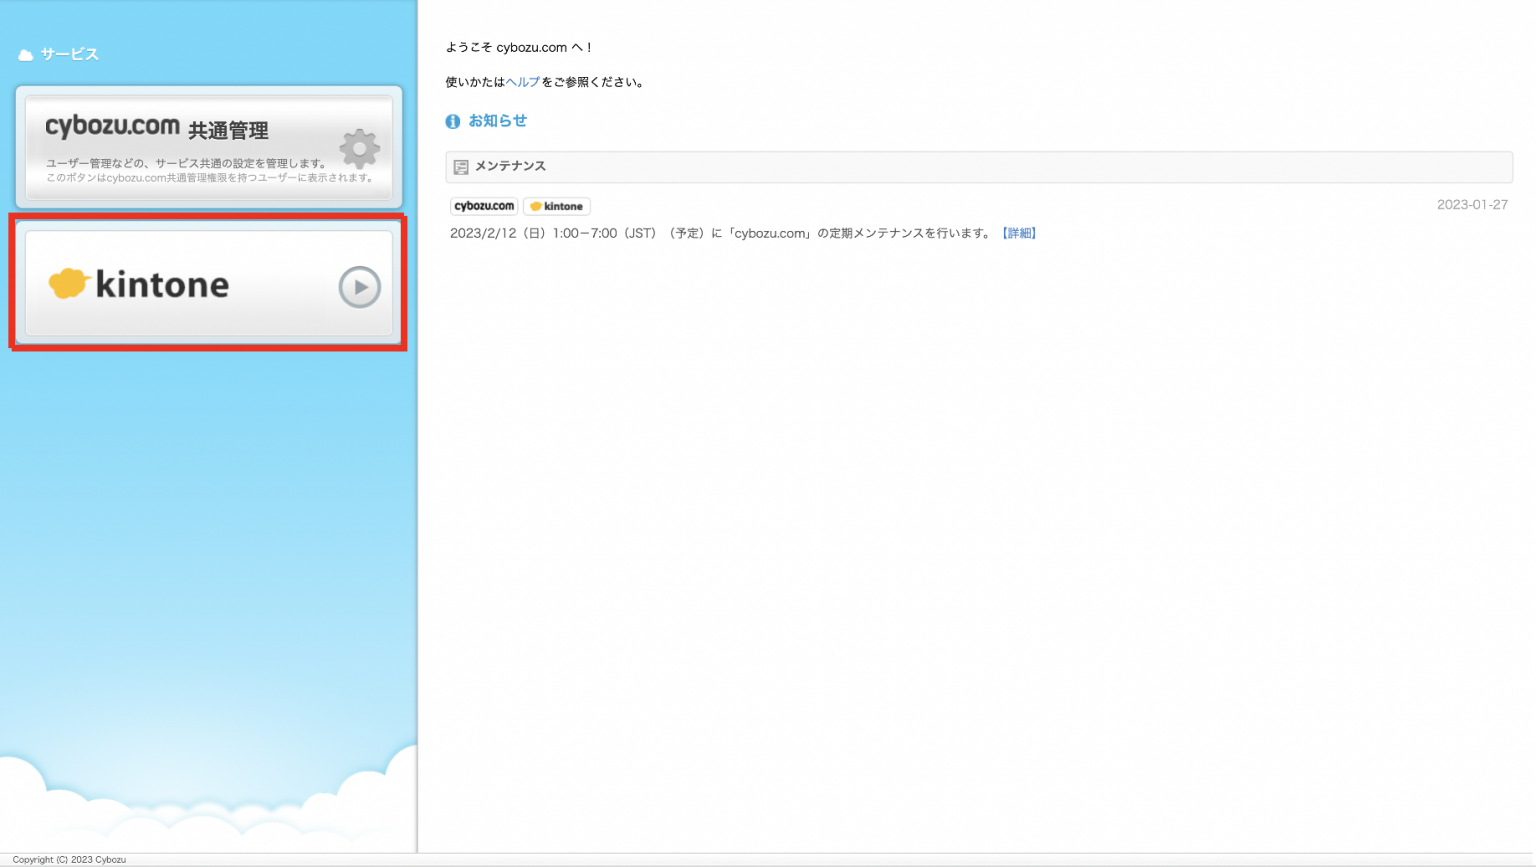The height and width of the screenshot is (867, 1536).
Task: Click the memo icon beside メンテナンス
Action: pos(461,166)
